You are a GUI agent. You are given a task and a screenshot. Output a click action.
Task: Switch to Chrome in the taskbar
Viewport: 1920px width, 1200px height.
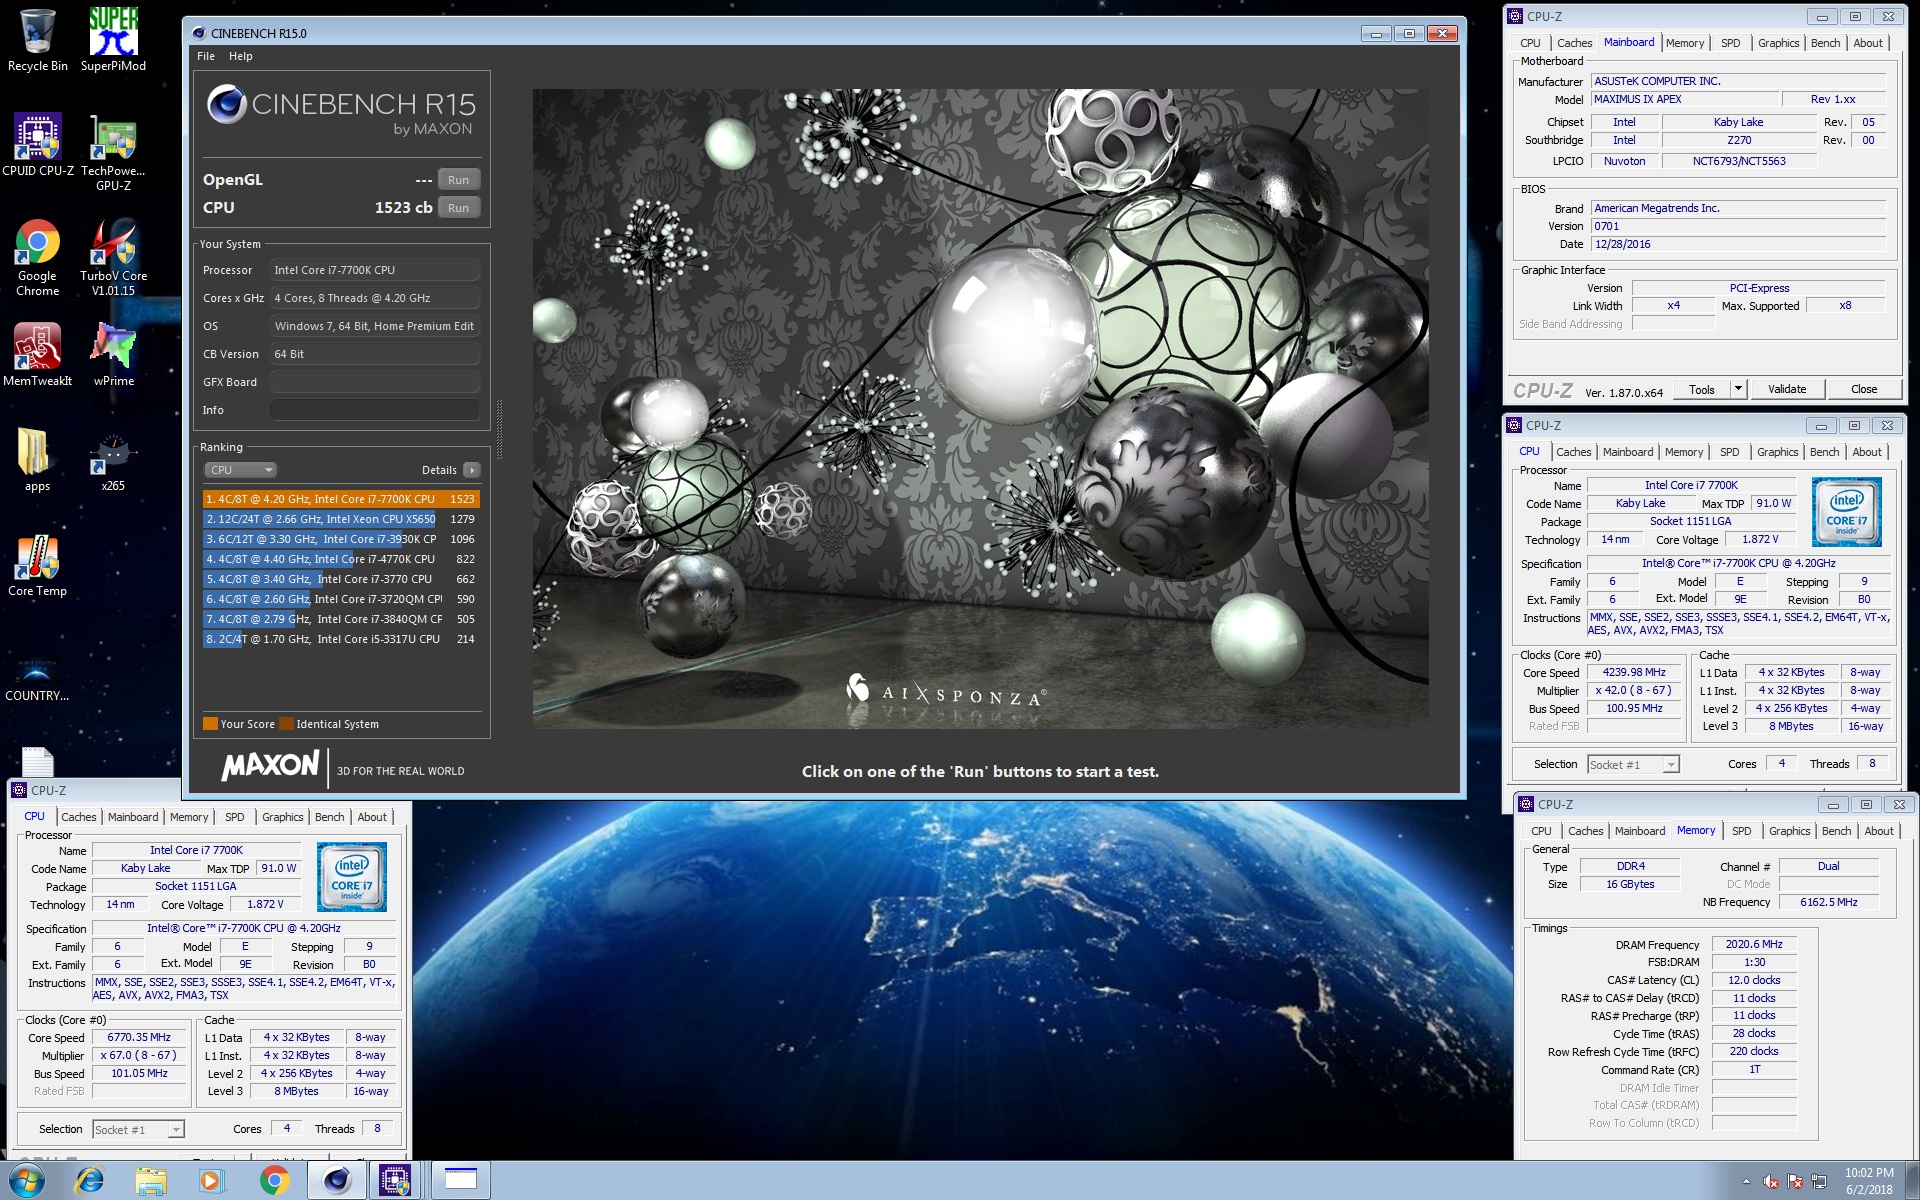[x=274, y=1181]
